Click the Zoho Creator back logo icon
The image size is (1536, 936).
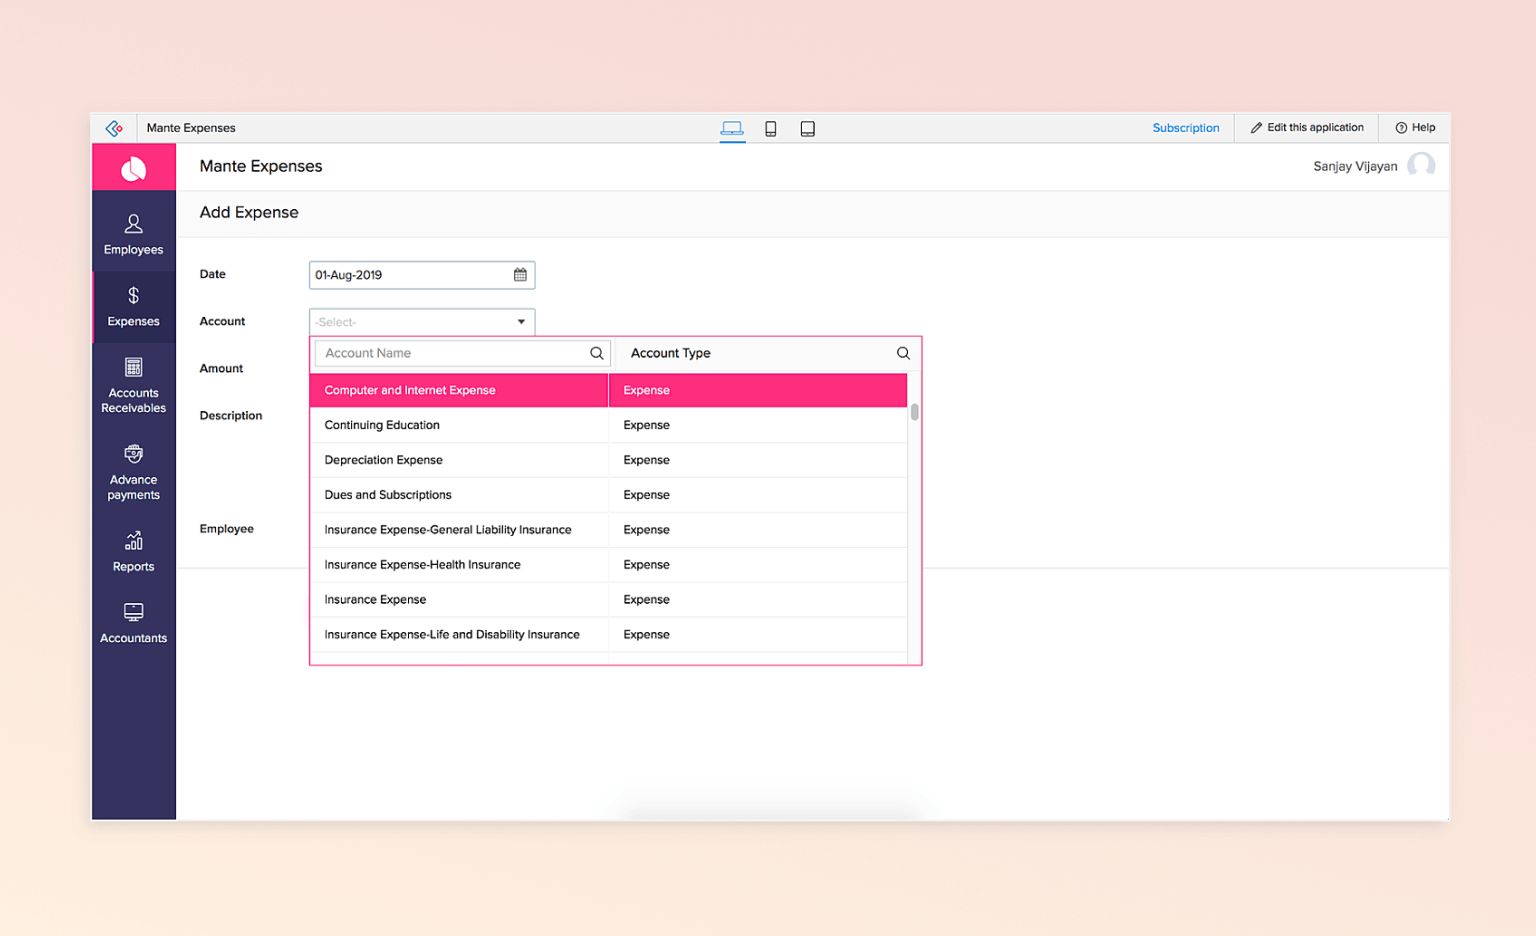click(x=114, y=128)
